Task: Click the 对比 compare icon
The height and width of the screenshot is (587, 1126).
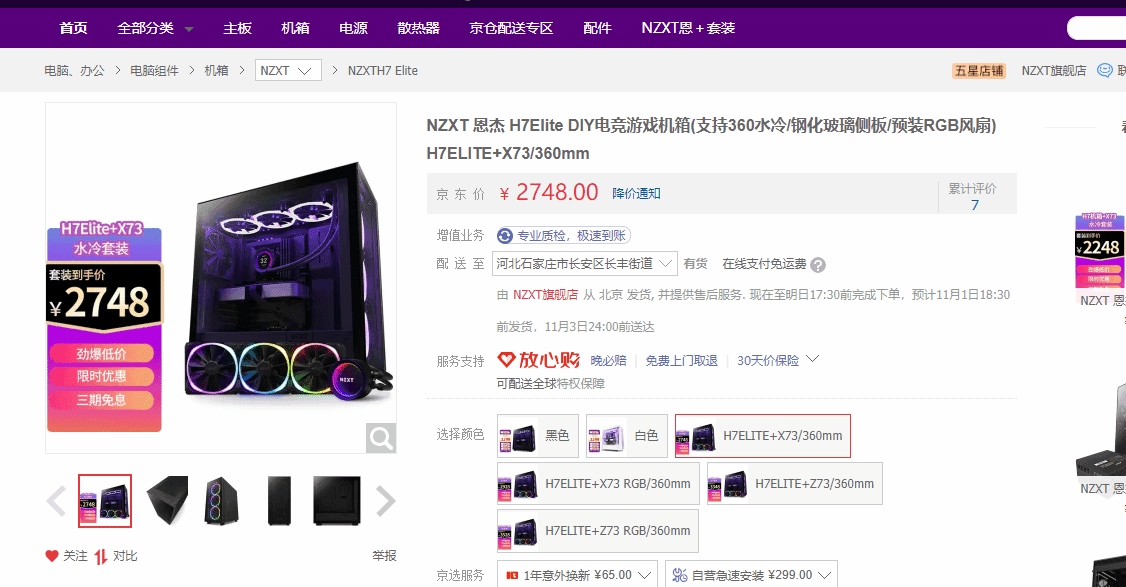Action: [x=101, y=556]
